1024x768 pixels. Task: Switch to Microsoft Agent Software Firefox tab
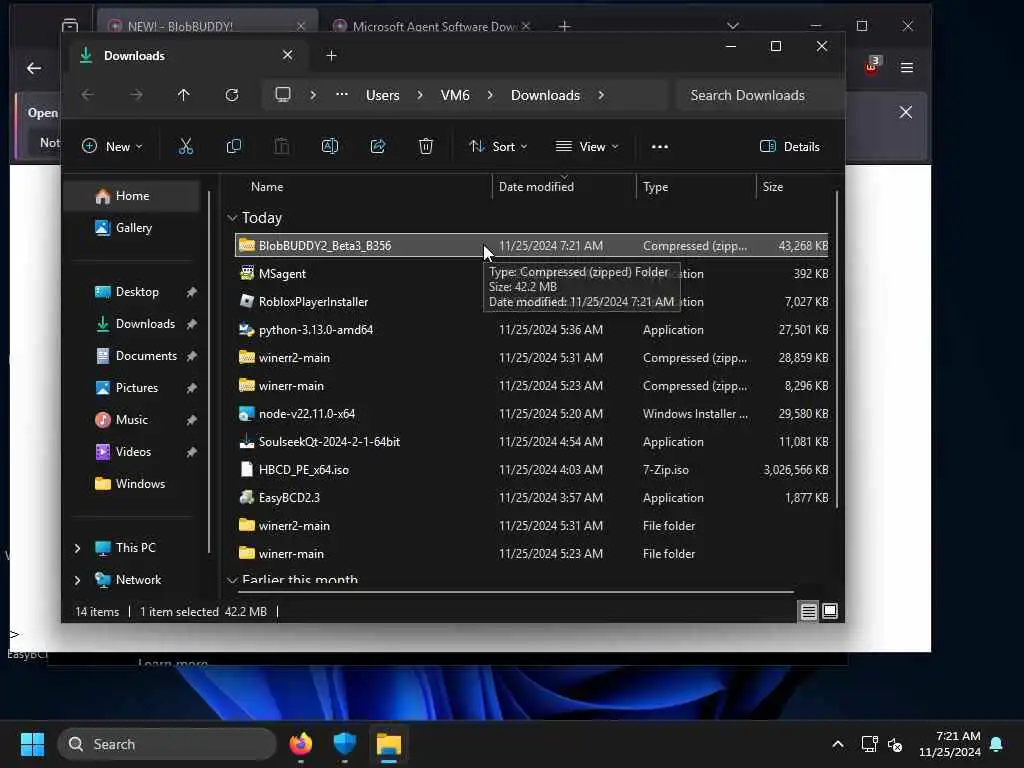tap(432, 26)
